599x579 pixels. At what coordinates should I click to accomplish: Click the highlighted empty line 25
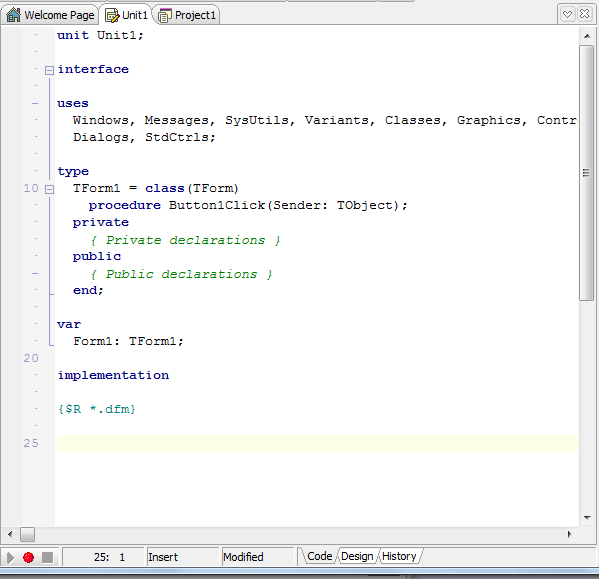tap(317, 443)
